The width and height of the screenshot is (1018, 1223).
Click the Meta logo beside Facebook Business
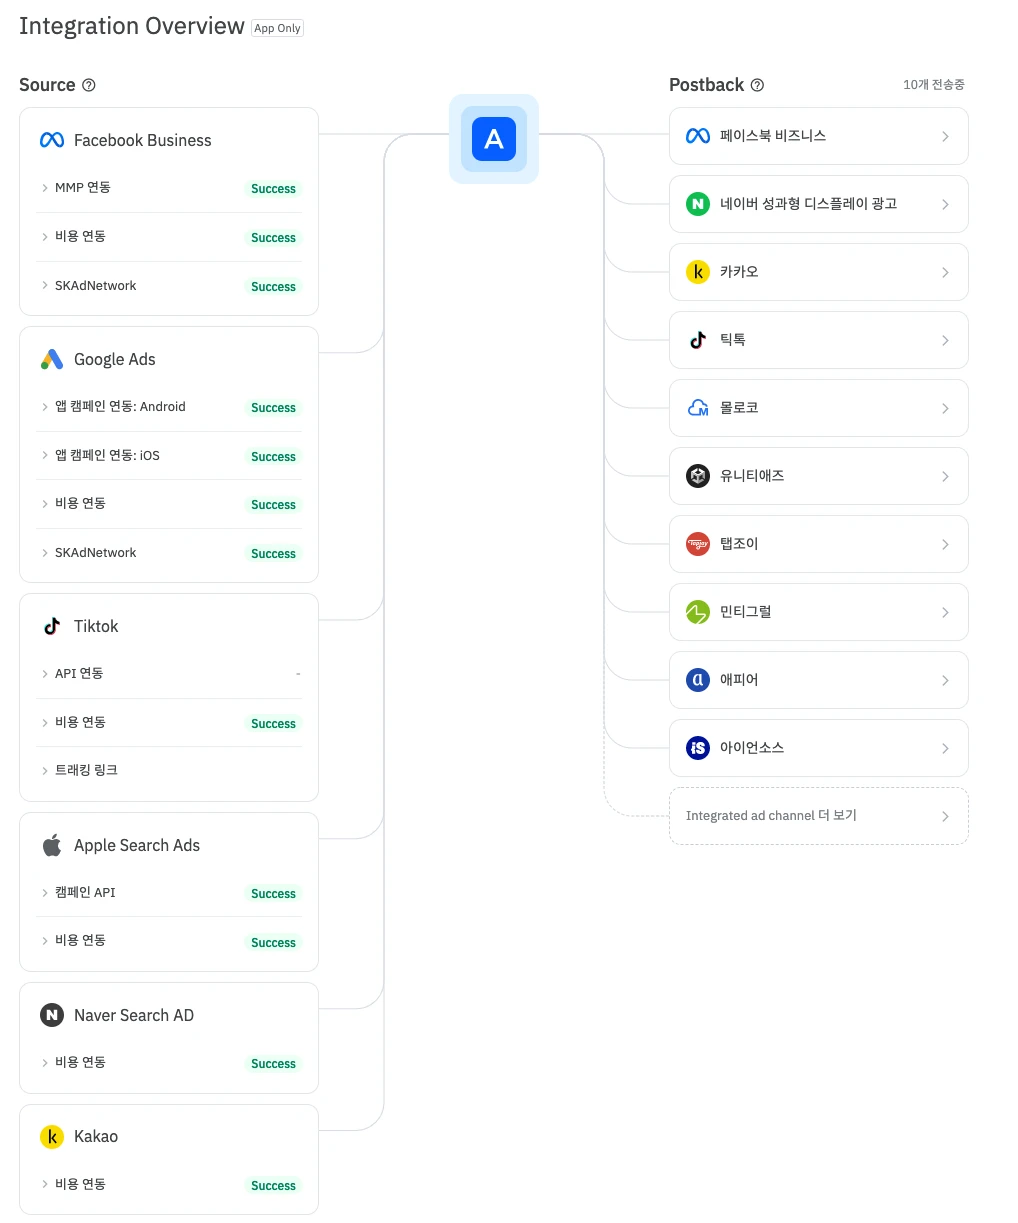click(52, 141)
